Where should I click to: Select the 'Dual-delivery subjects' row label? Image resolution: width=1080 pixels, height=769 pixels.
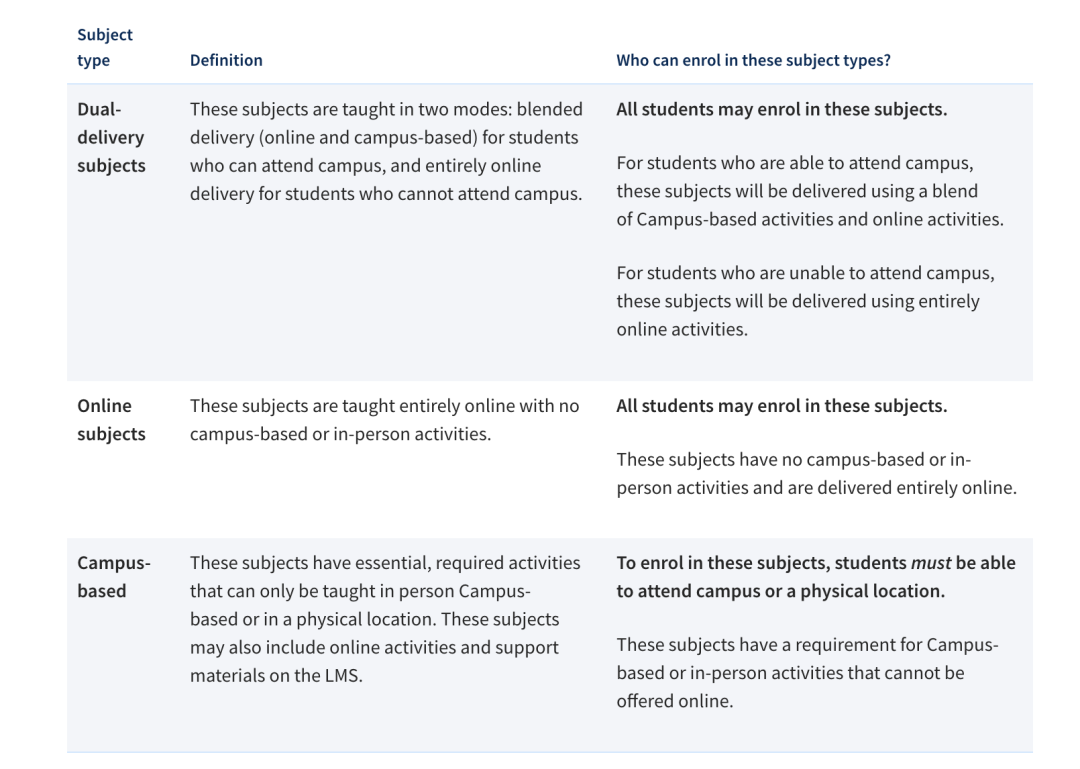112,137
